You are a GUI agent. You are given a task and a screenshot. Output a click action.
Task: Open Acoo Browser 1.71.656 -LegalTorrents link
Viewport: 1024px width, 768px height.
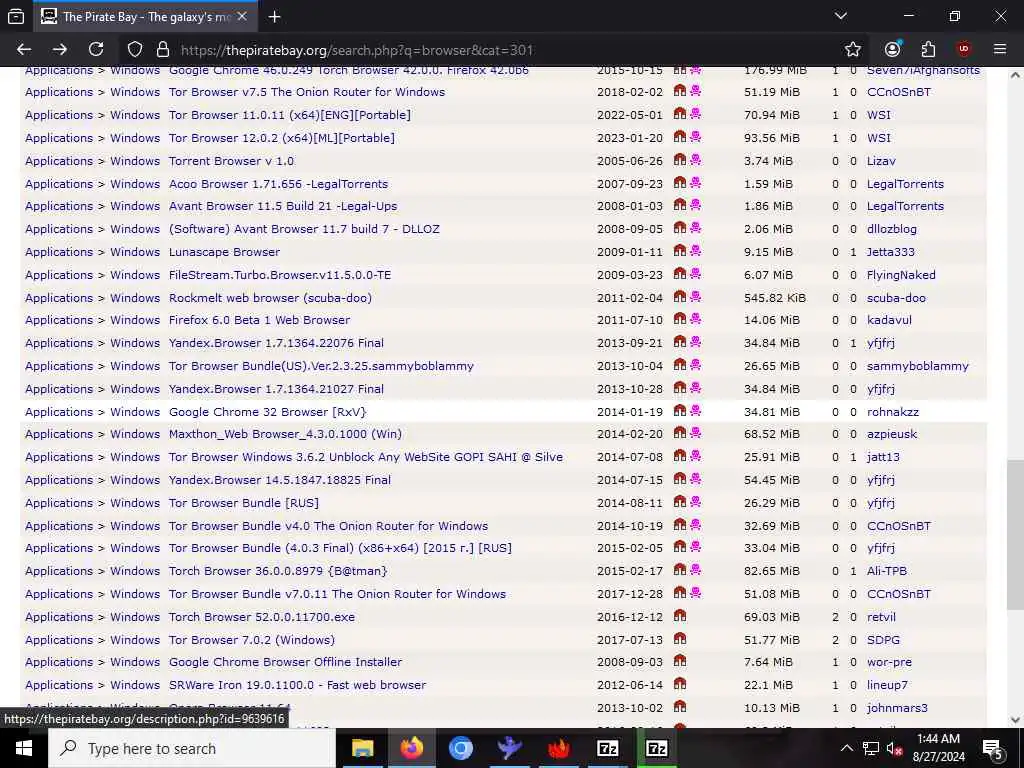(278, 184)
